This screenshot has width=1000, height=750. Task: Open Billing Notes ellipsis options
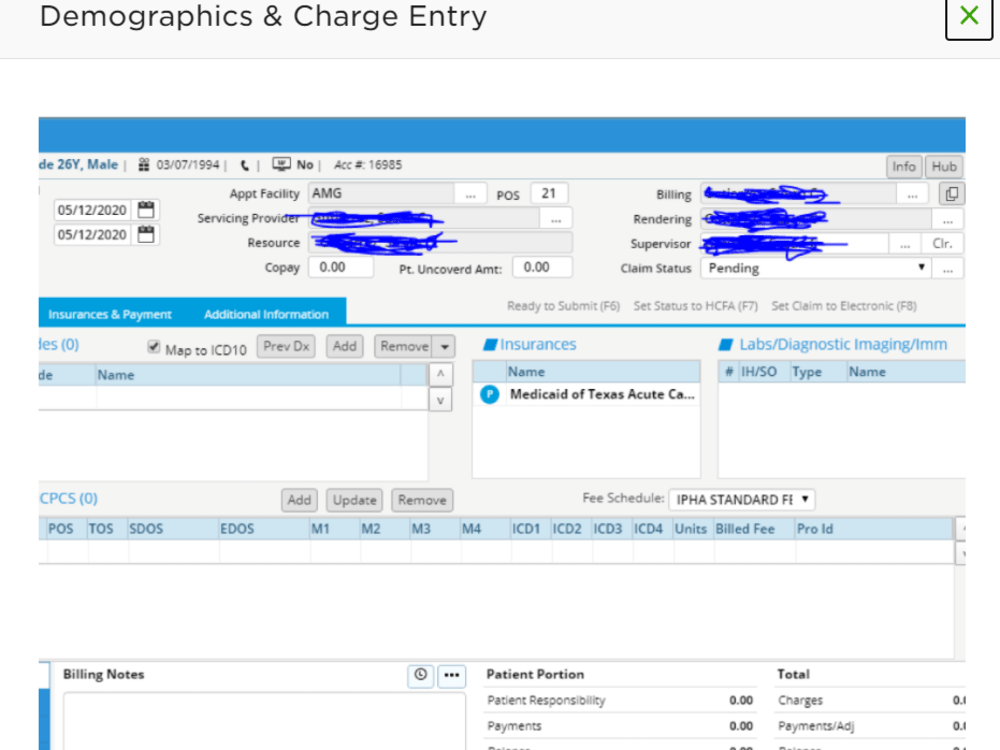coord(452,675)
